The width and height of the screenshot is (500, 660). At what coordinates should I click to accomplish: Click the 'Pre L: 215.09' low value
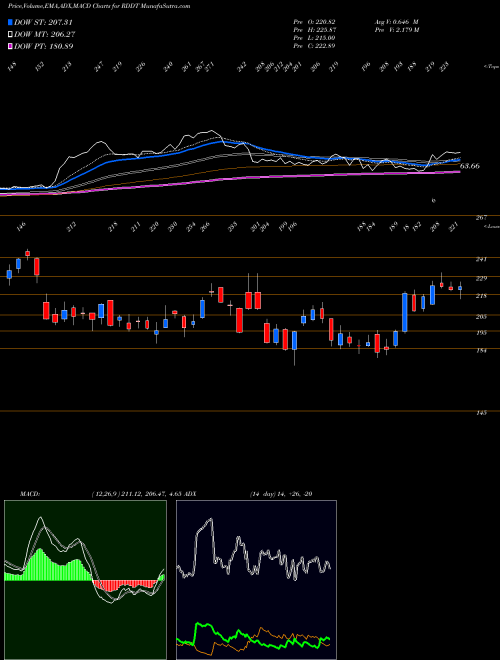tap(314, 38)
